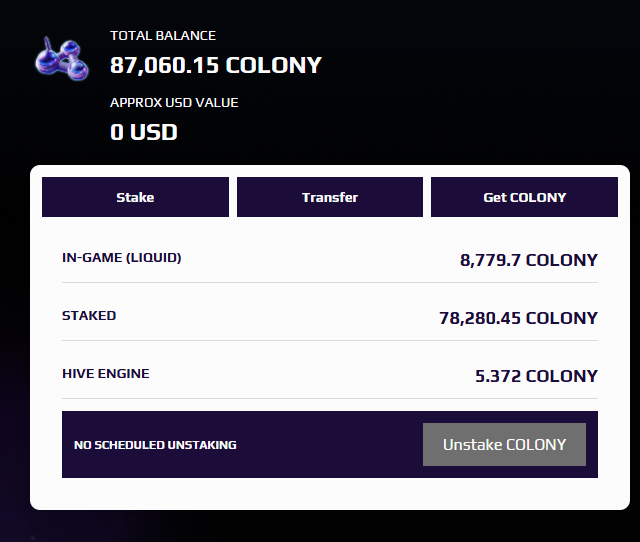Image resolution: width=640 pixels, height=542 pixels.
Task: Click the divider under the IN-GAME row
Action: point(330,282)
